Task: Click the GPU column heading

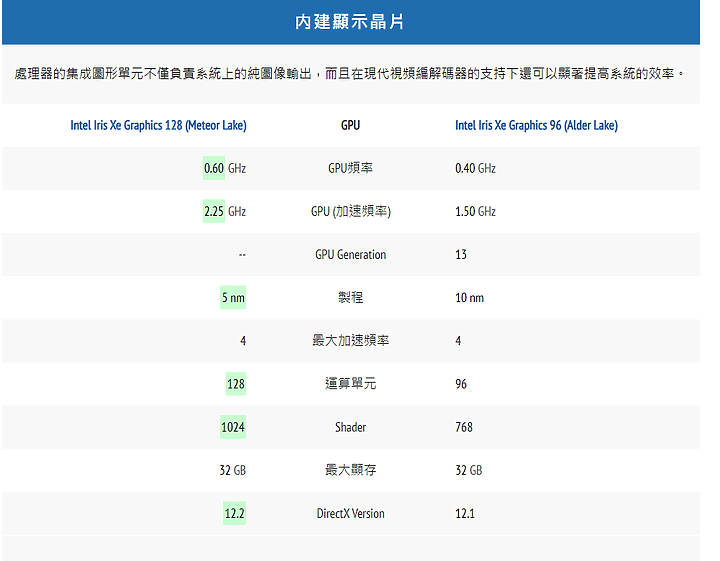Action: click(x=350, y=125)
